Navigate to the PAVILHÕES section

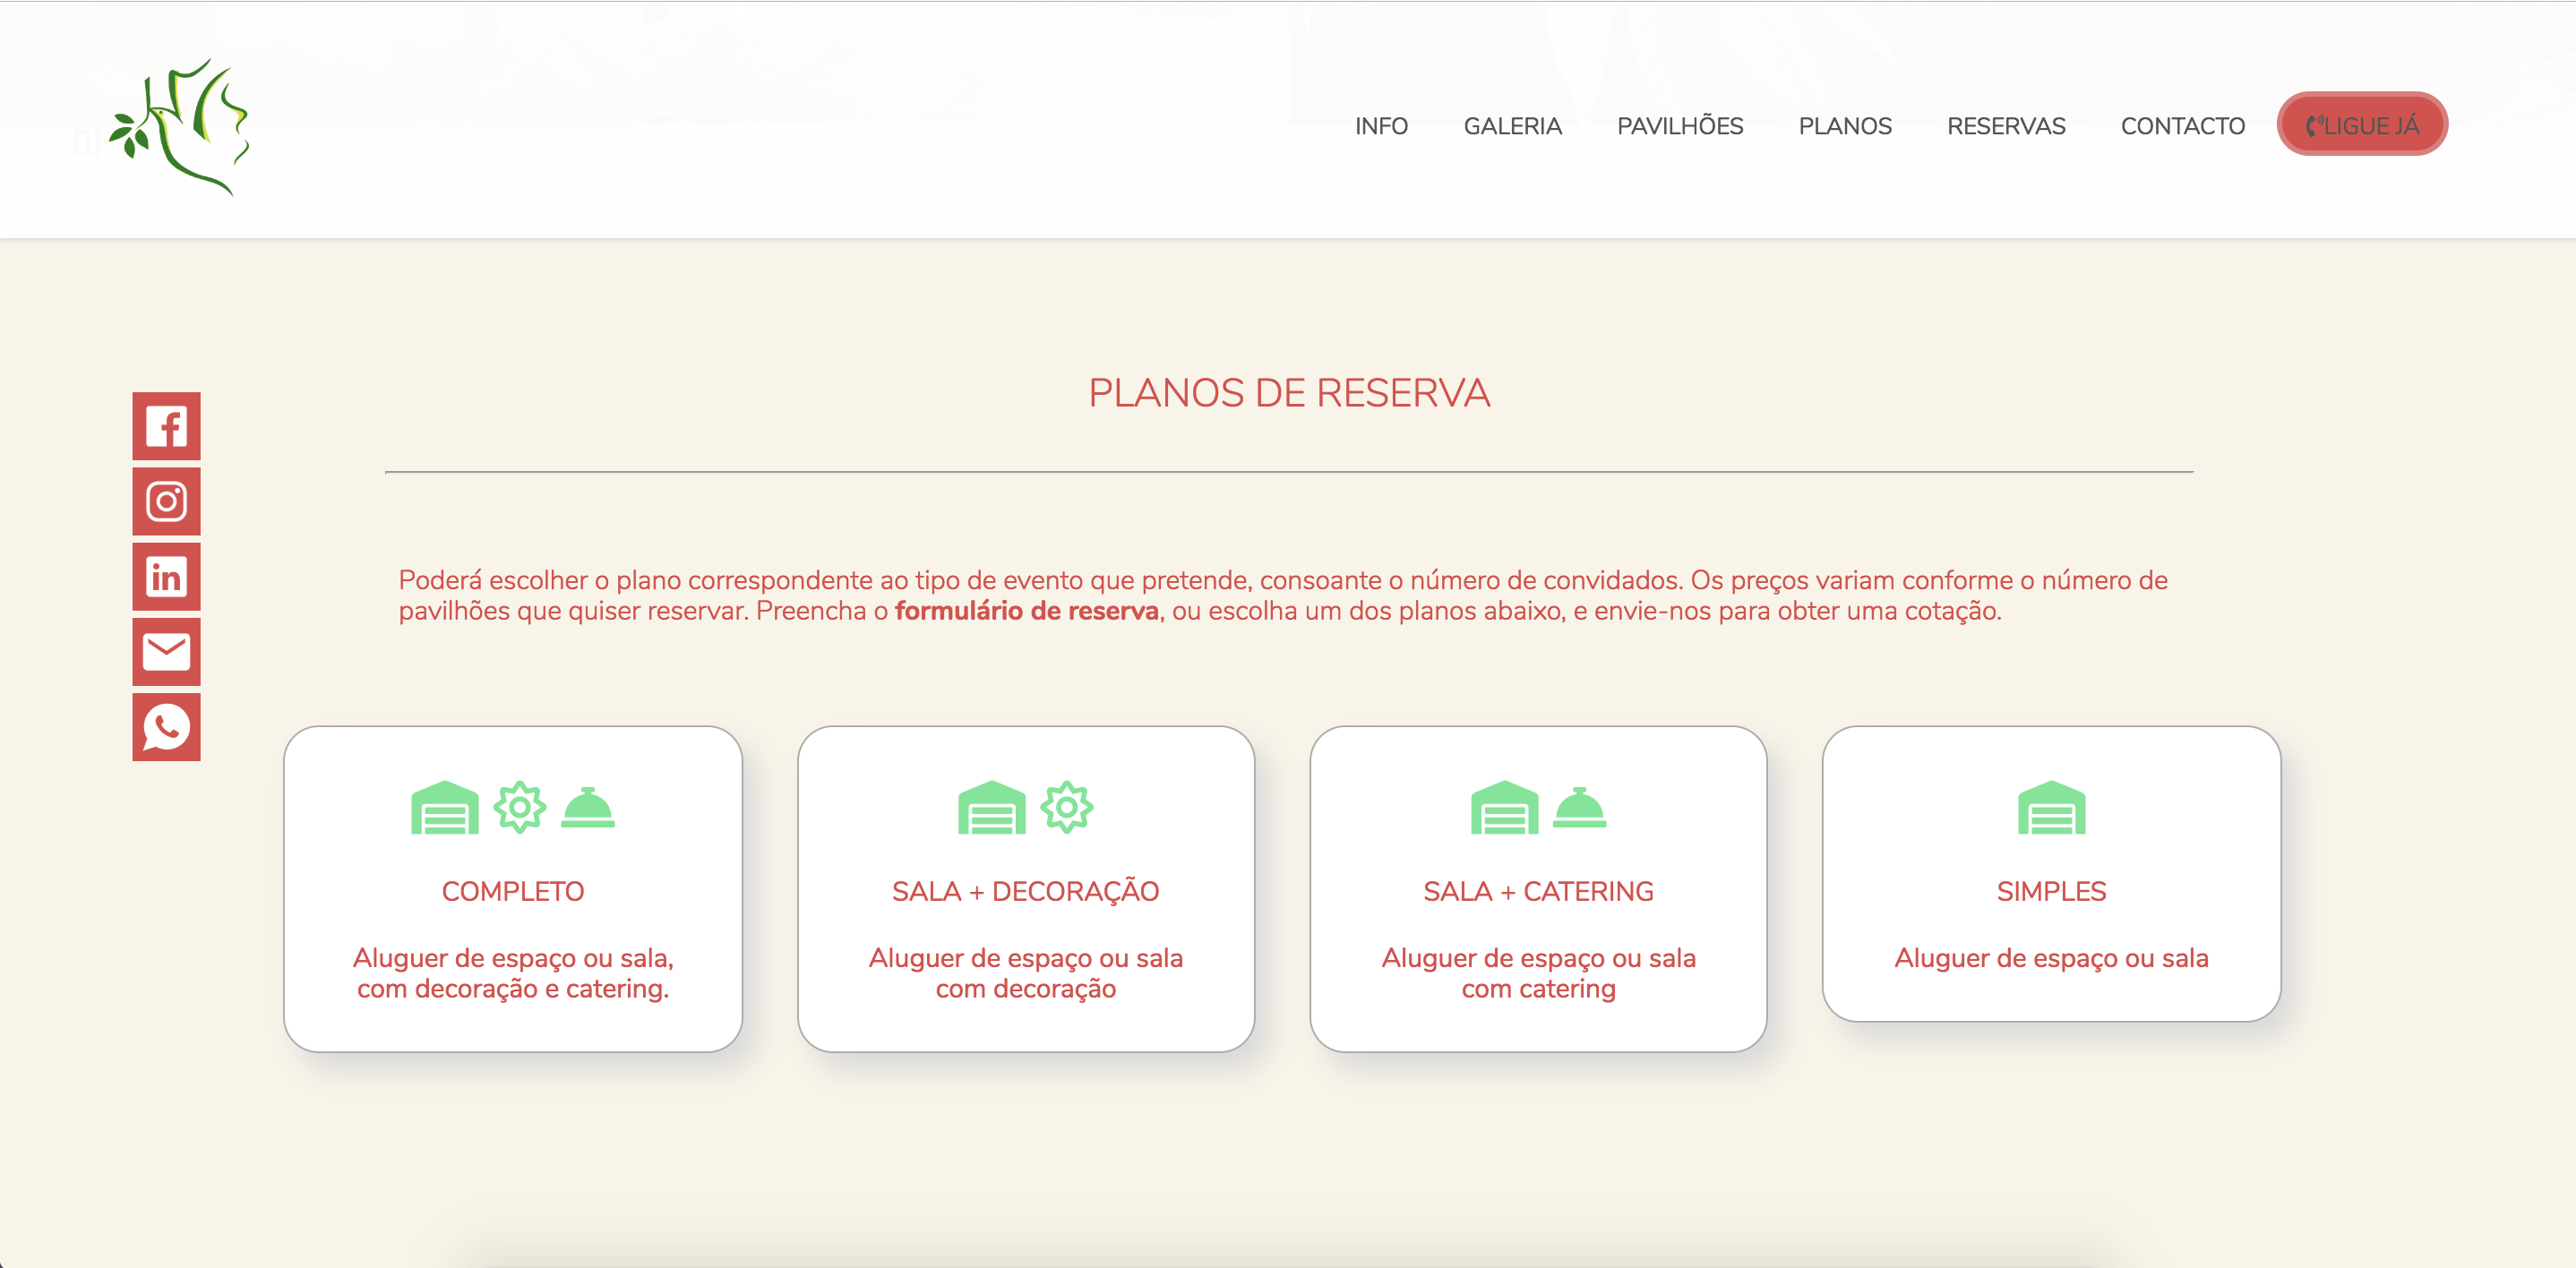click(1679, 126)
